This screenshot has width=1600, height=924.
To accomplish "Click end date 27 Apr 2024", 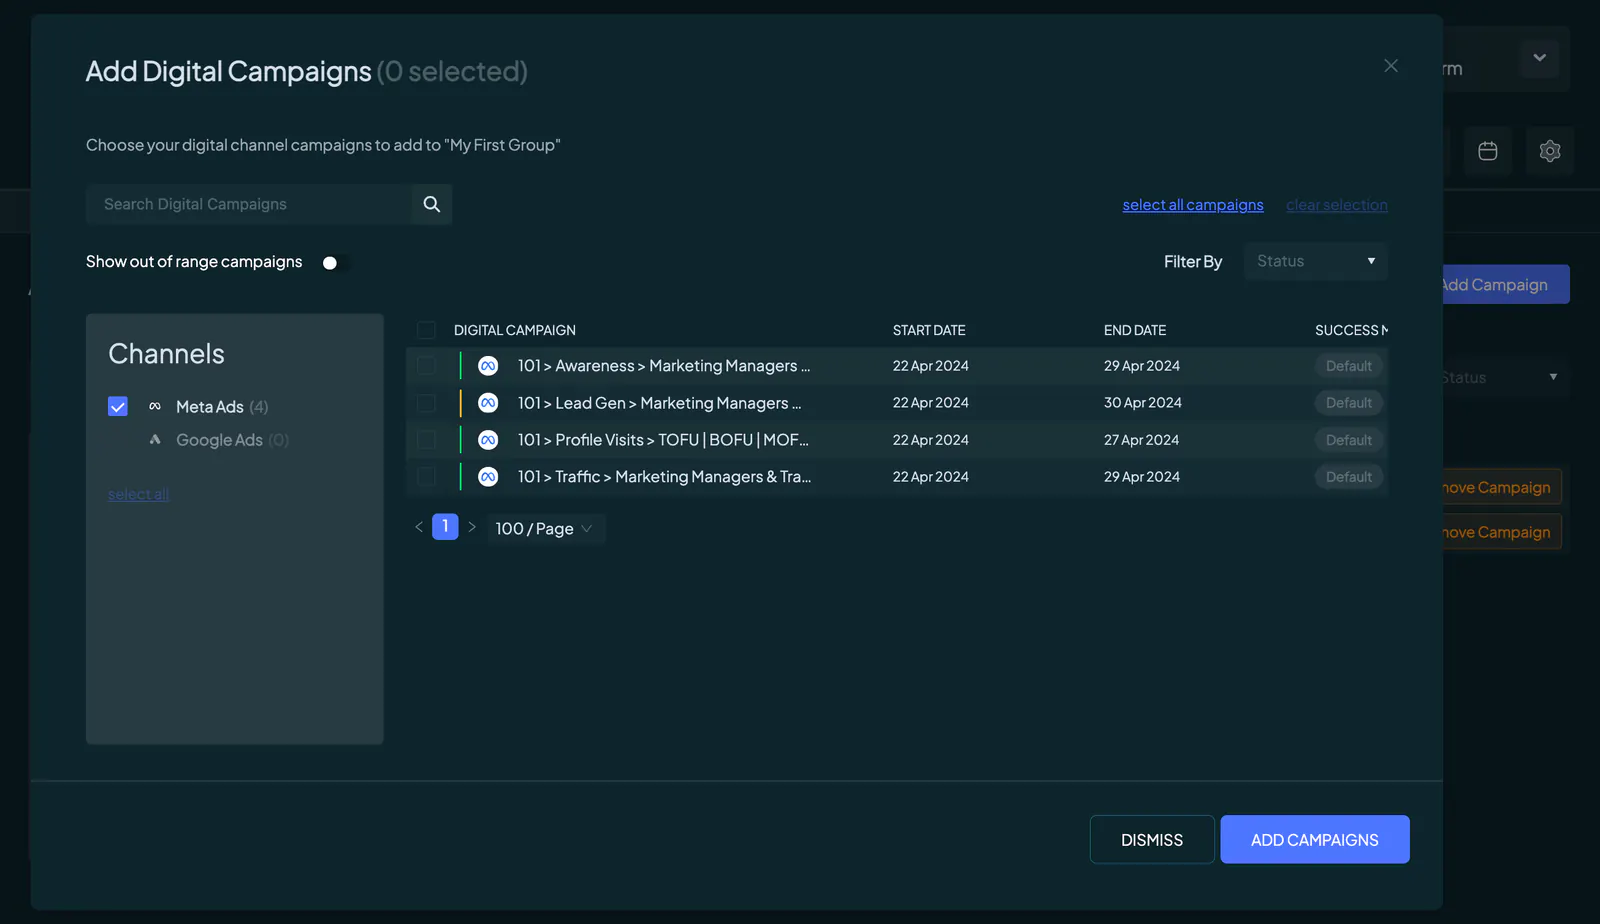I will (1141, 440).
